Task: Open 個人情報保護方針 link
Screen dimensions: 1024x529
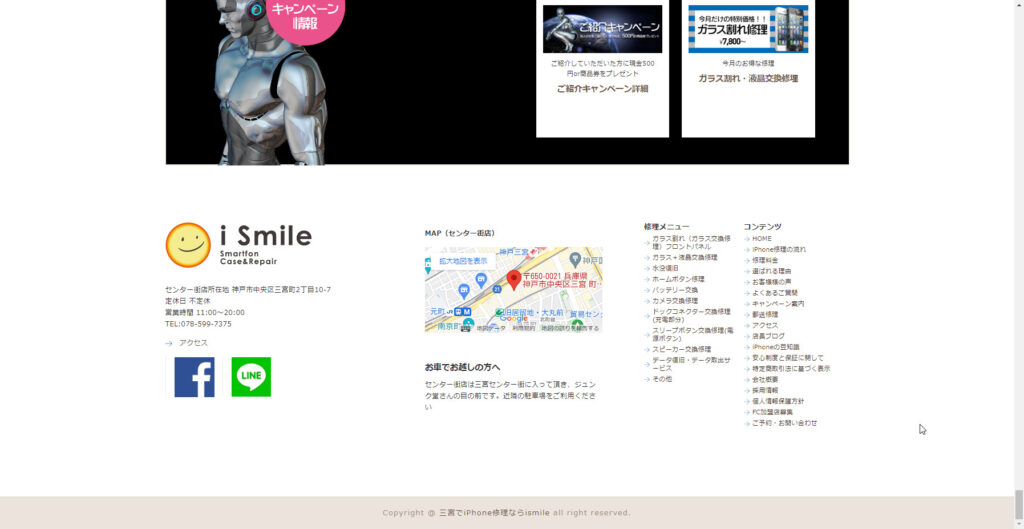Action: tap(778, 402)
